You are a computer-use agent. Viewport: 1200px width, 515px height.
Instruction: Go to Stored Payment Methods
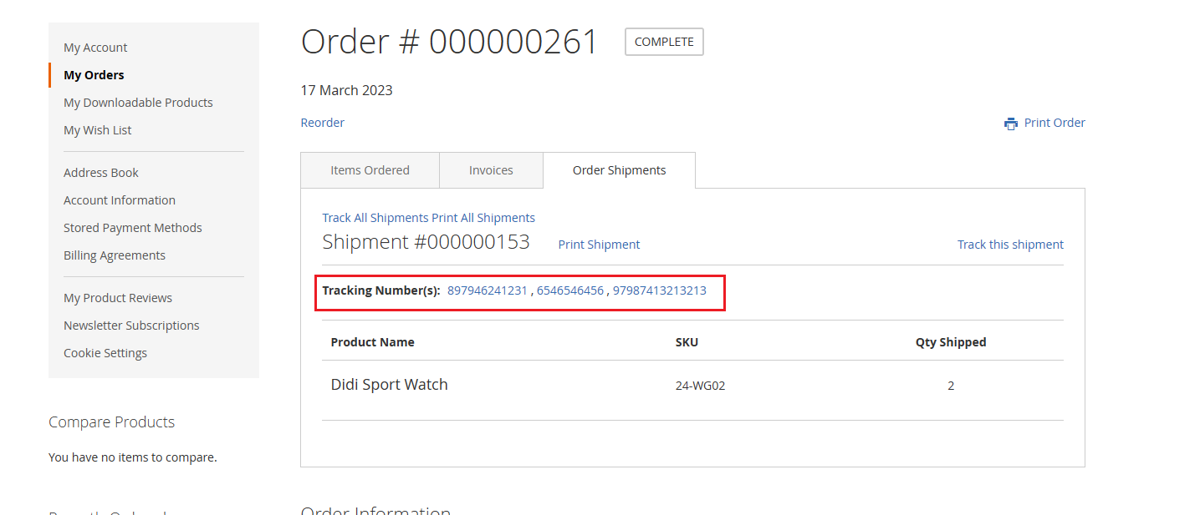click(132, 227)
